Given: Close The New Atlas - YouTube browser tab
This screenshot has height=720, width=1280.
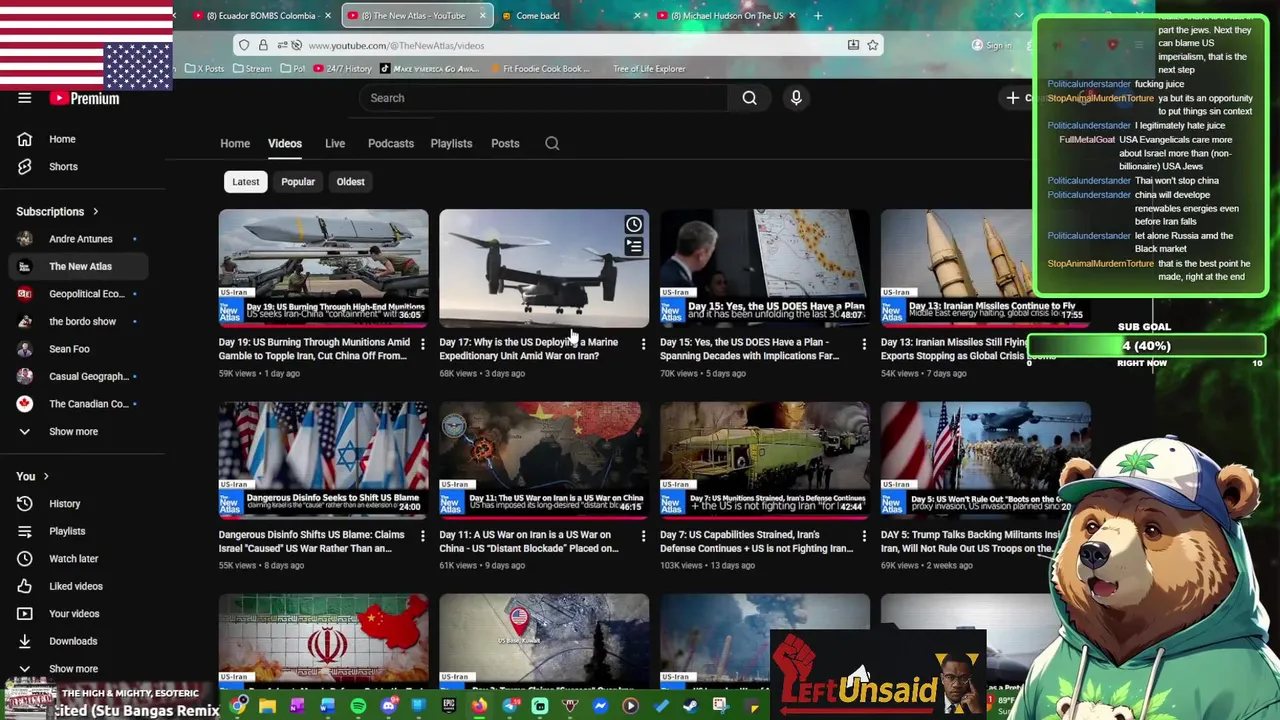Looking at the screenshot, I should (x=482, y=15).
